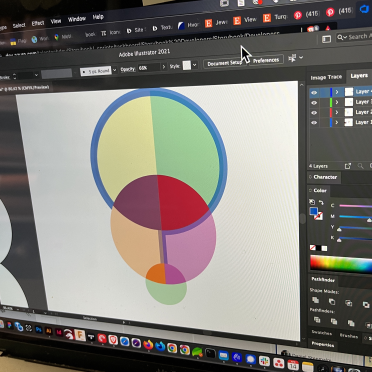Switch to the Brushes tab
The width and height of the screenshot is (372, 372).
349,336
